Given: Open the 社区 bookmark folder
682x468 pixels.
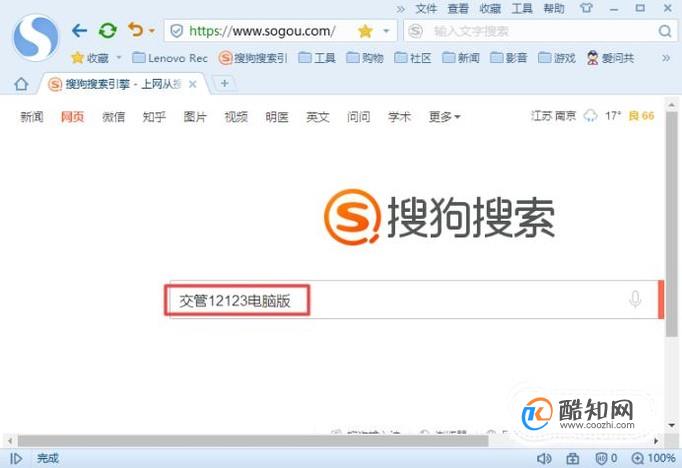Looking at the screenshot, I should 413,58.
